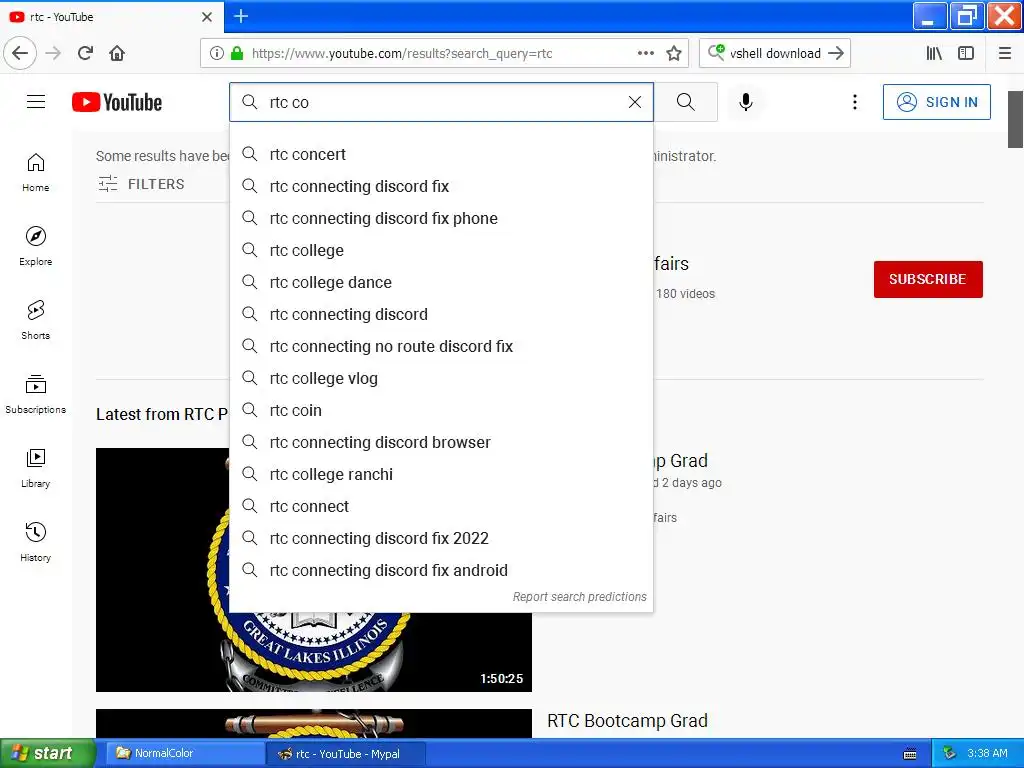This screenshot has height=768, width=1024.
Task: Choose suggestion "rtc coin"
Action: click(441, 410)
